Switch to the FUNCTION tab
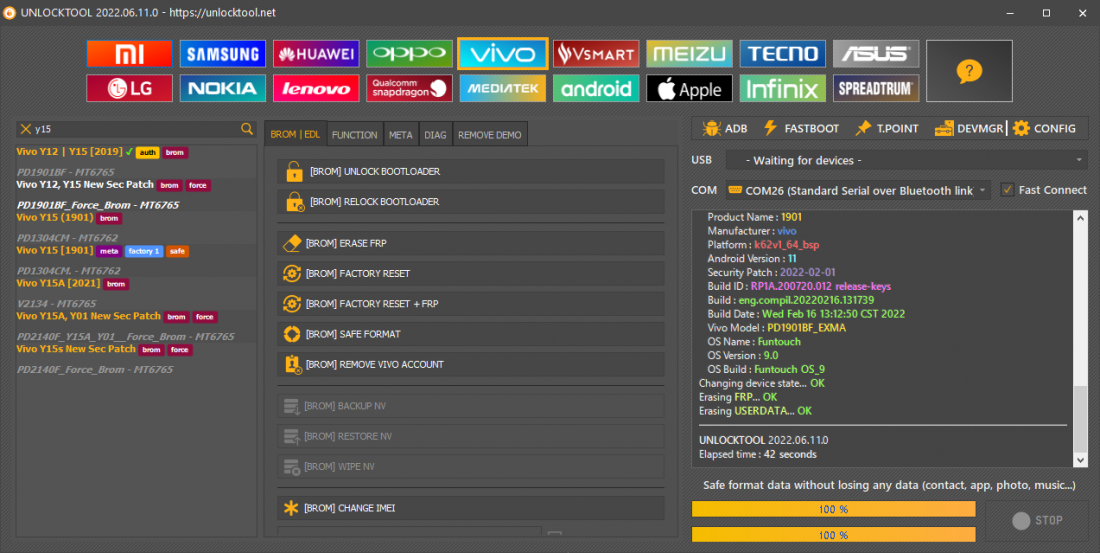This screenshot has width=1100, height=553. coord(354,135)
